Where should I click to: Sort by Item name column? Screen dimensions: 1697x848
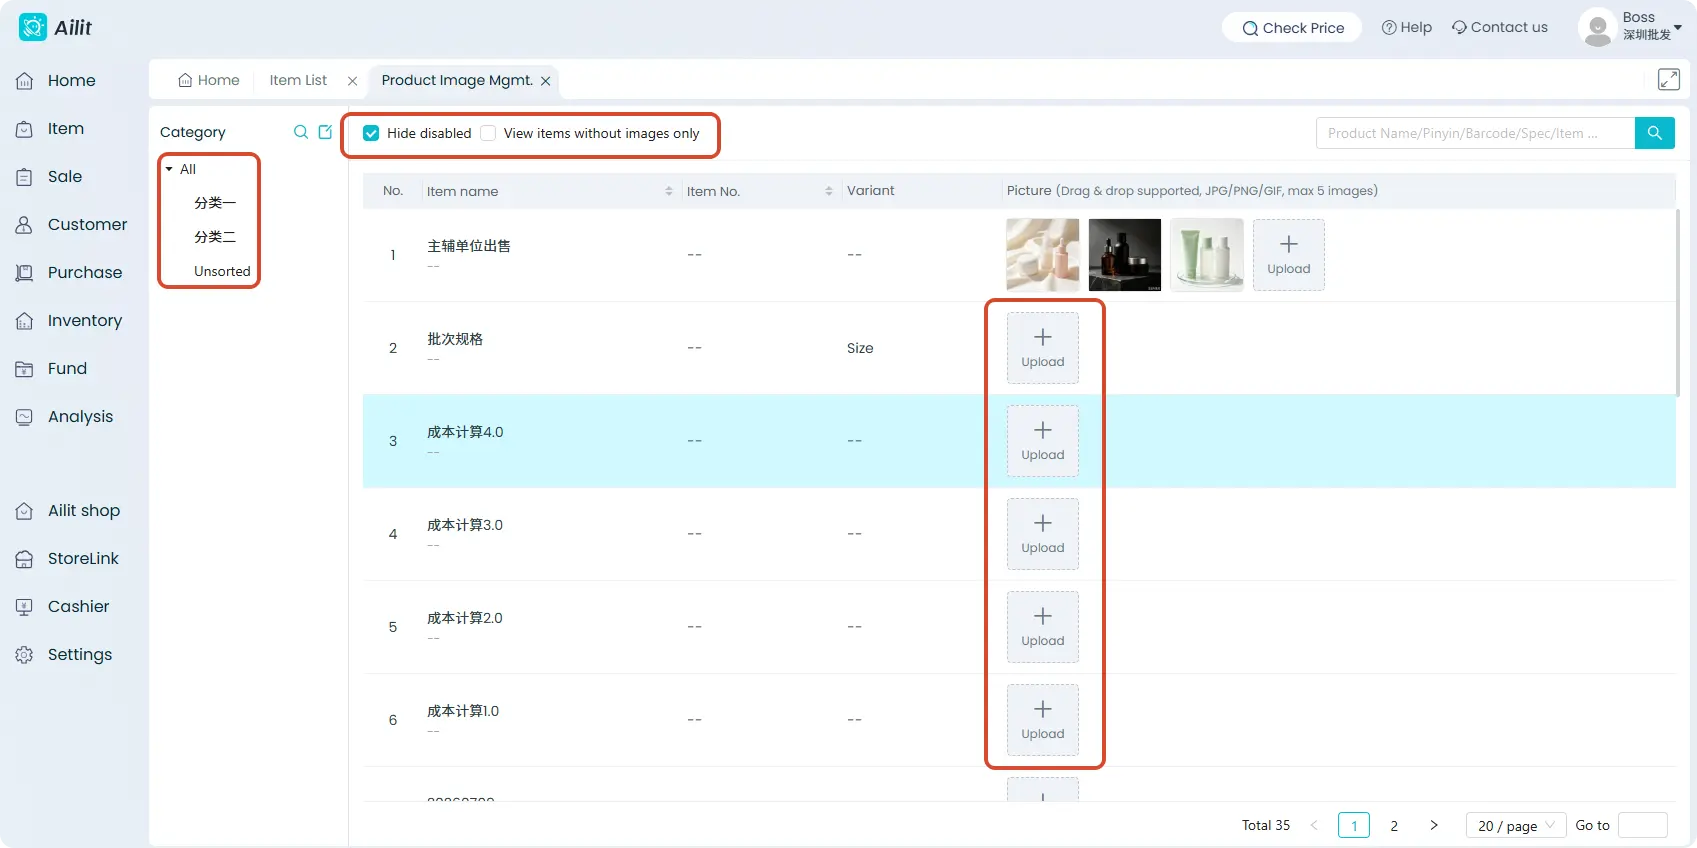tap(669, 191)
